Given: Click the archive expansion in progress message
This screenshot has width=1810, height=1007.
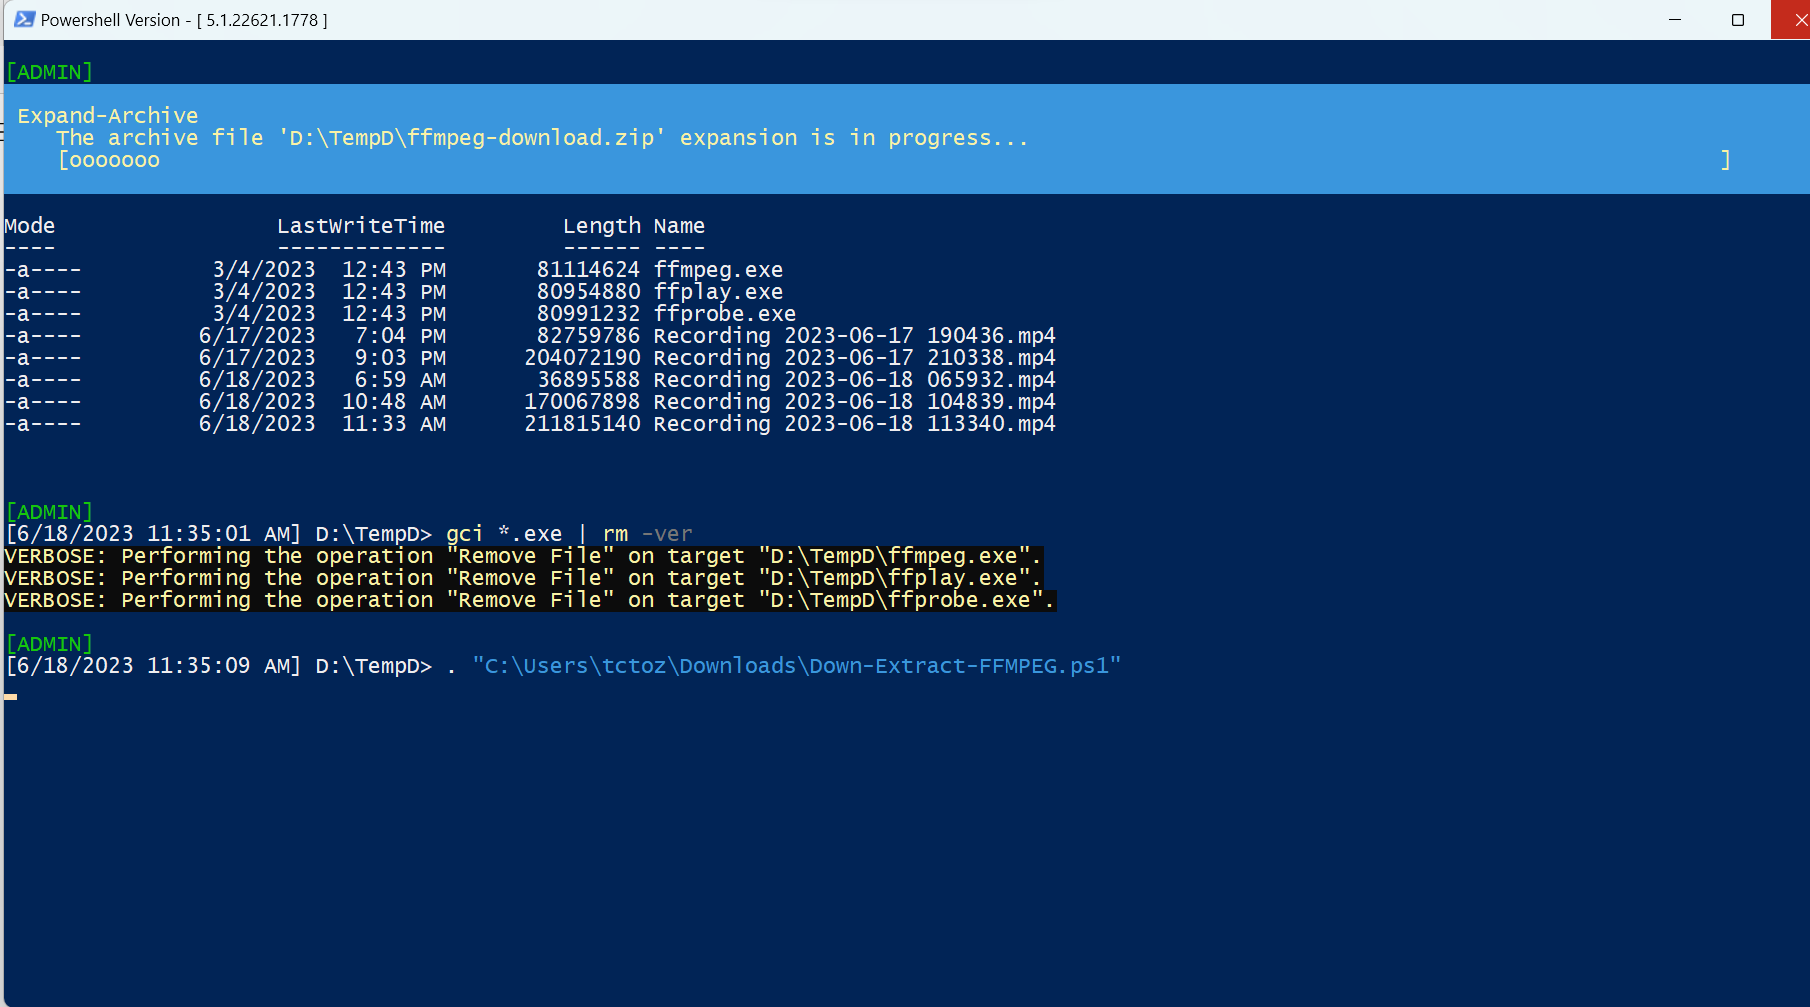Looking at the screenshot, I should pos(542,138).
